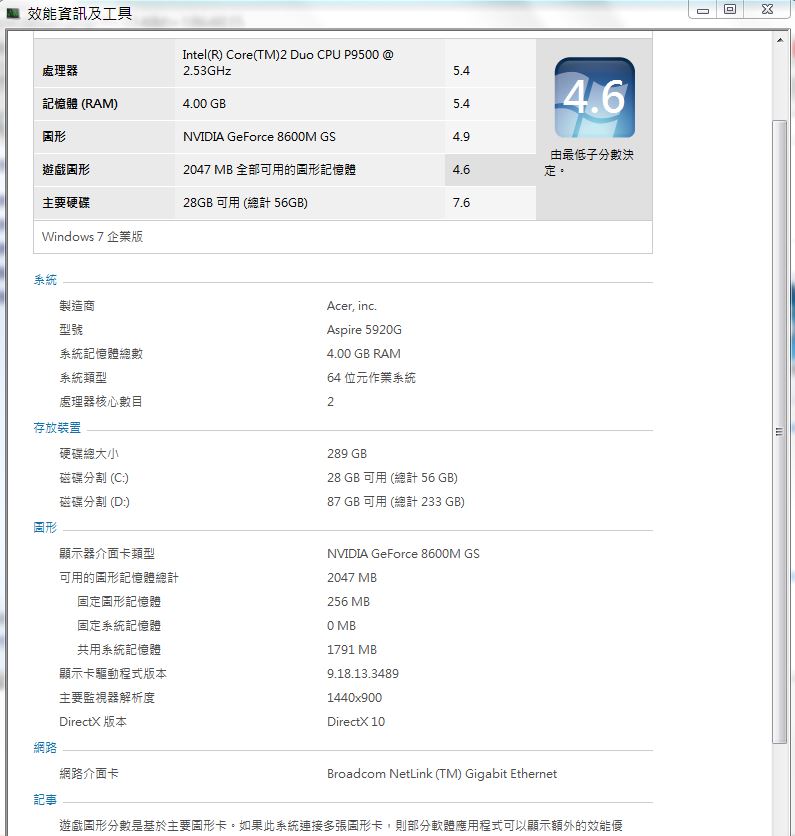This screenshot has width=795, height=836.
Task: Click the 型號 label
Action: (x=71, y=329)
